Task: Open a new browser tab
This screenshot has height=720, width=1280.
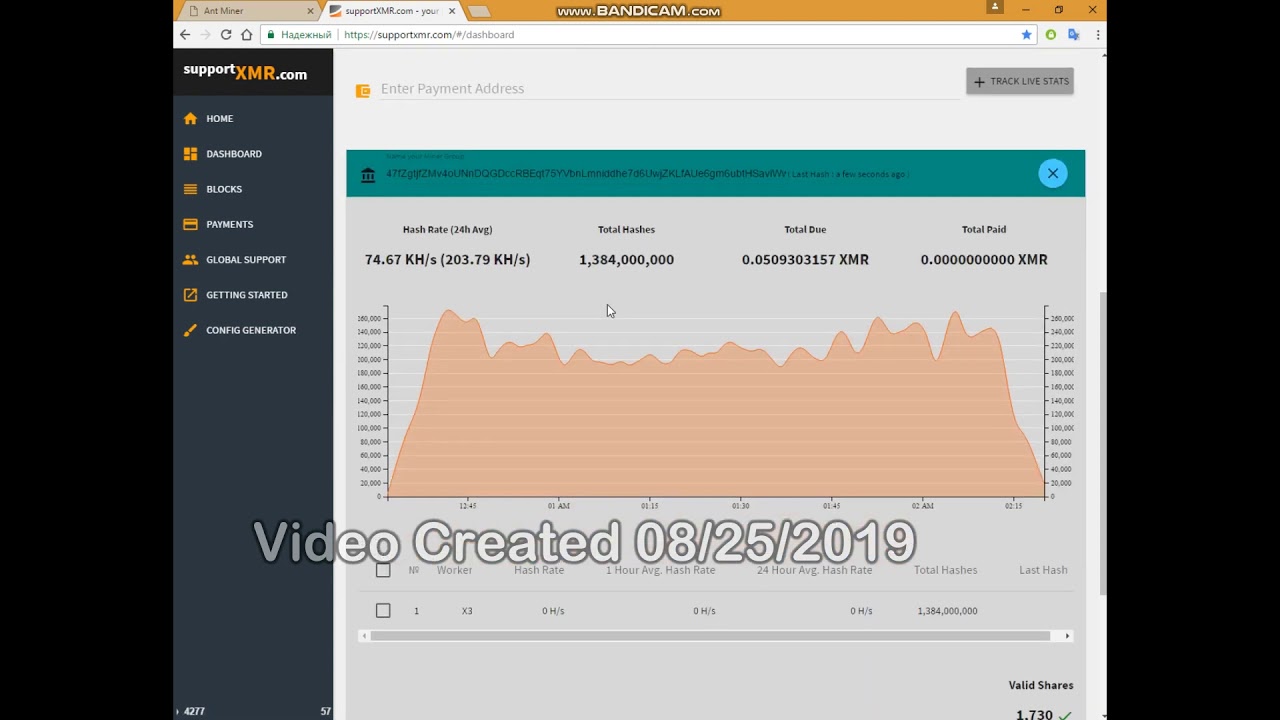Action: click(x=479, y=11)
